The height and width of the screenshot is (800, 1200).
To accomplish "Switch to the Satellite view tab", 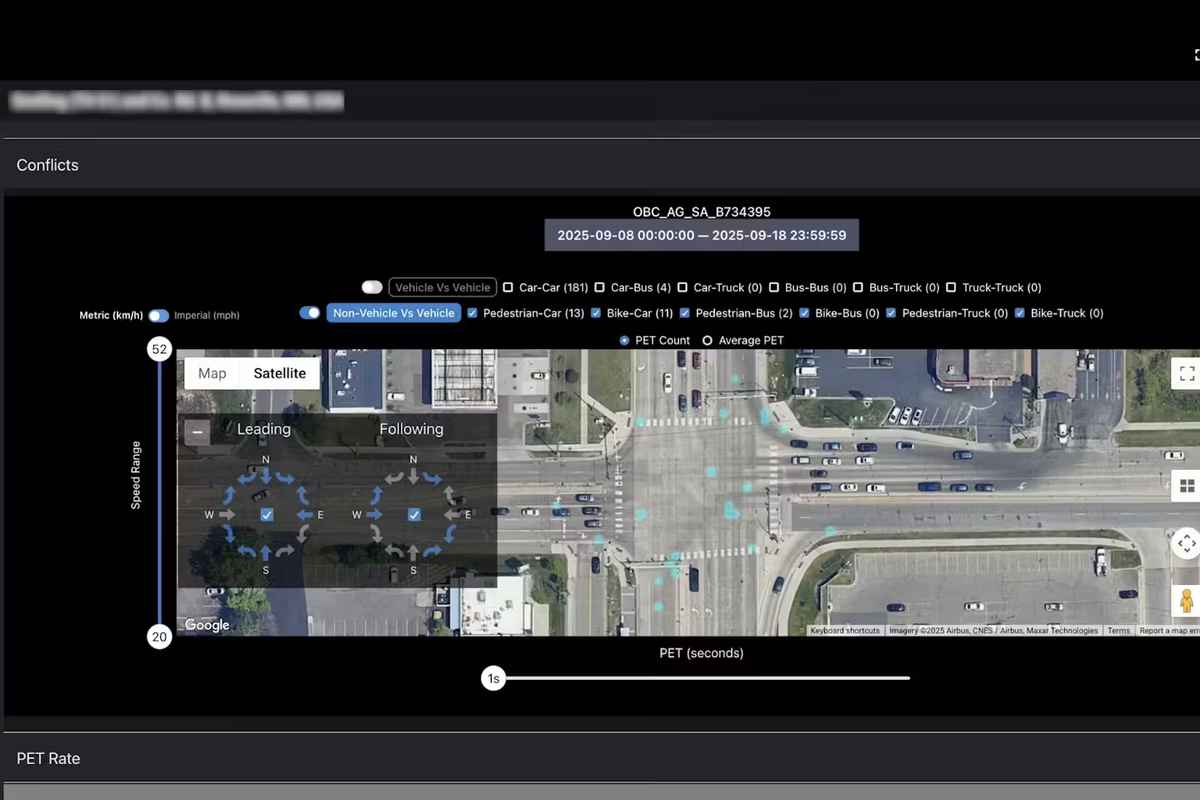I will 279,373.
